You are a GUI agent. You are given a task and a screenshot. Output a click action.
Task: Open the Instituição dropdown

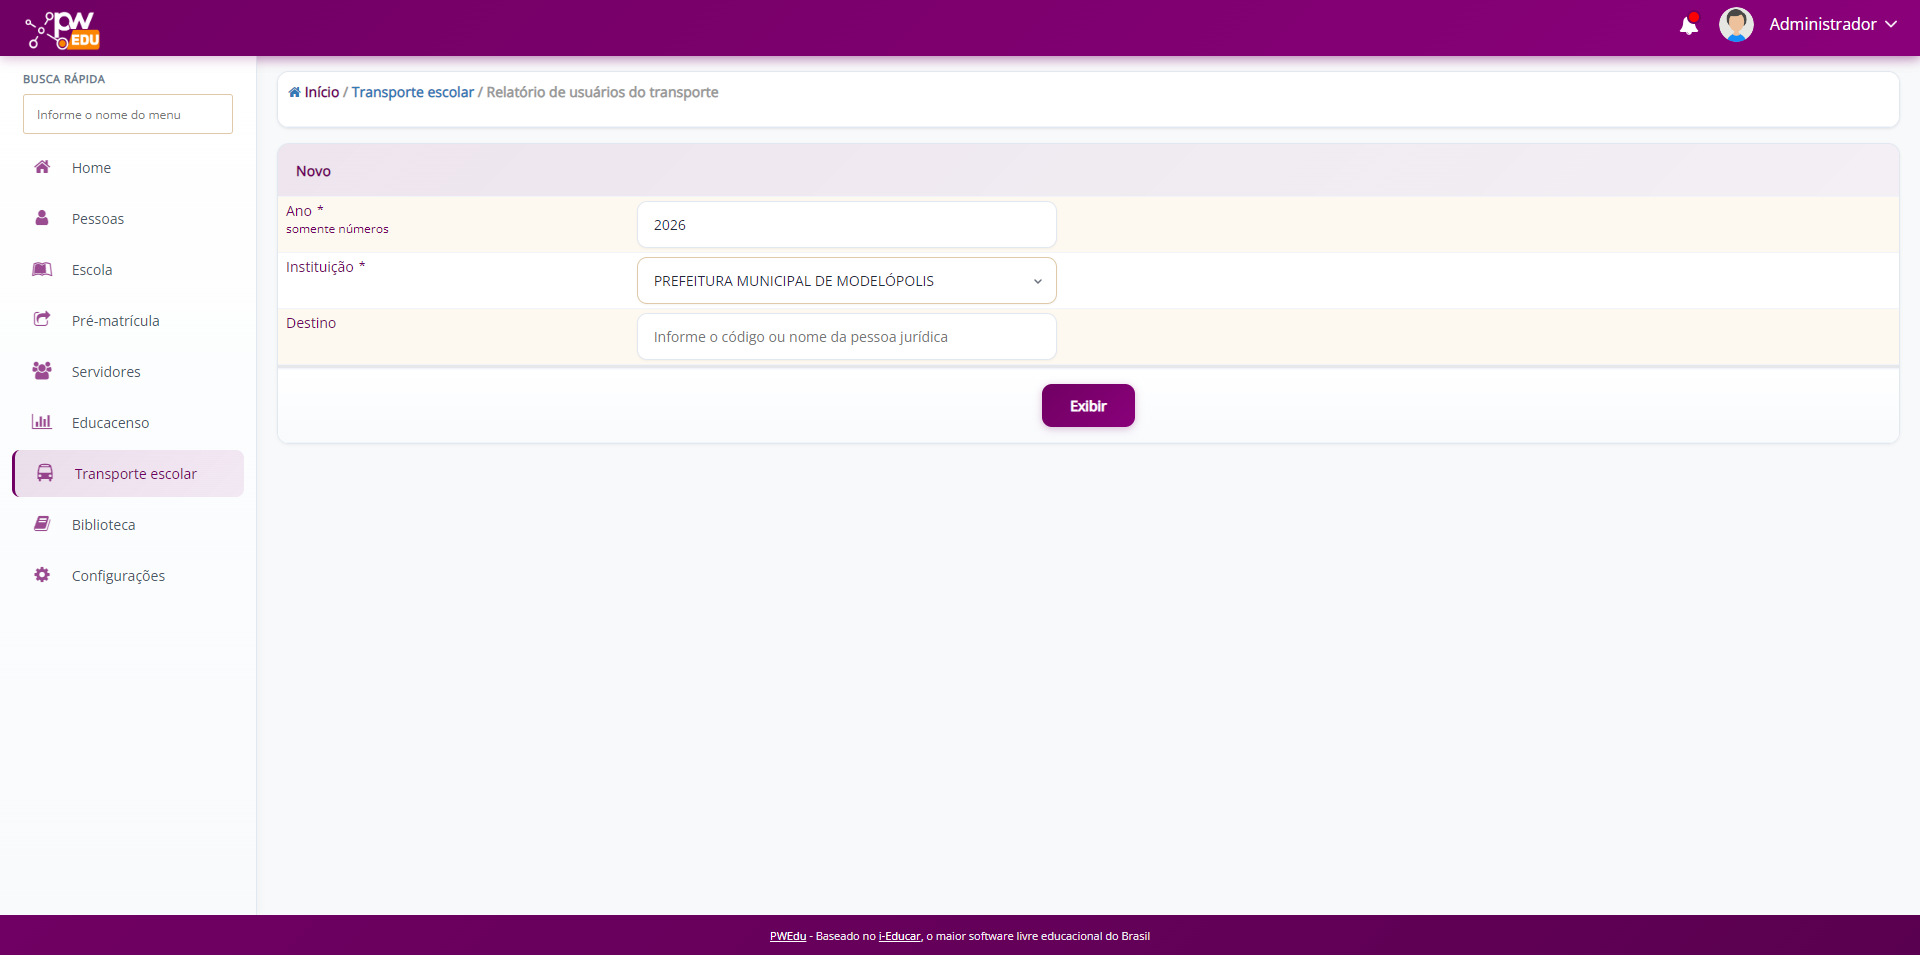coord(846,281)
